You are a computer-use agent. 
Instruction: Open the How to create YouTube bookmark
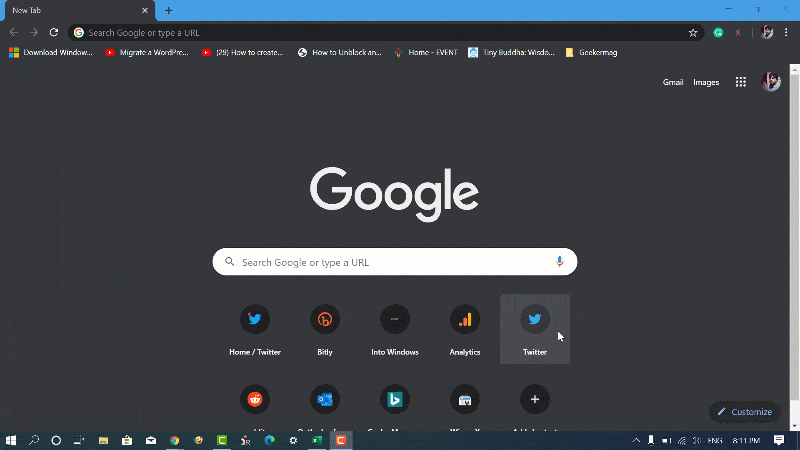243,53
